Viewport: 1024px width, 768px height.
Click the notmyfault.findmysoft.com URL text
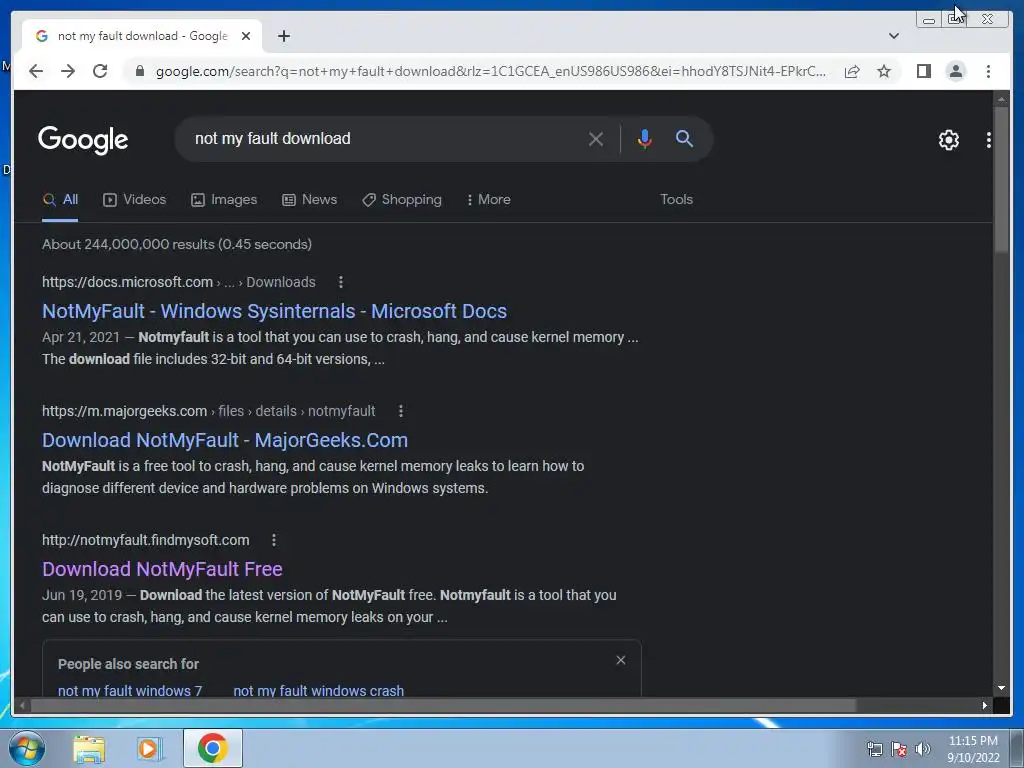pos(146,541)
